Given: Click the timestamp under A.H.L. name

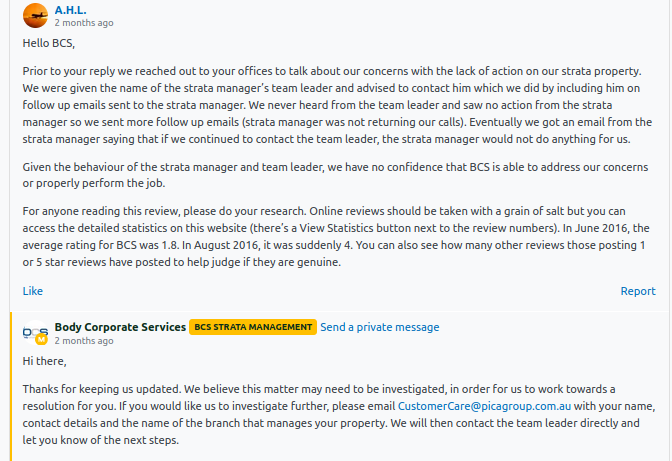Looking at the screenshot, I should click(x=84, y=23).
